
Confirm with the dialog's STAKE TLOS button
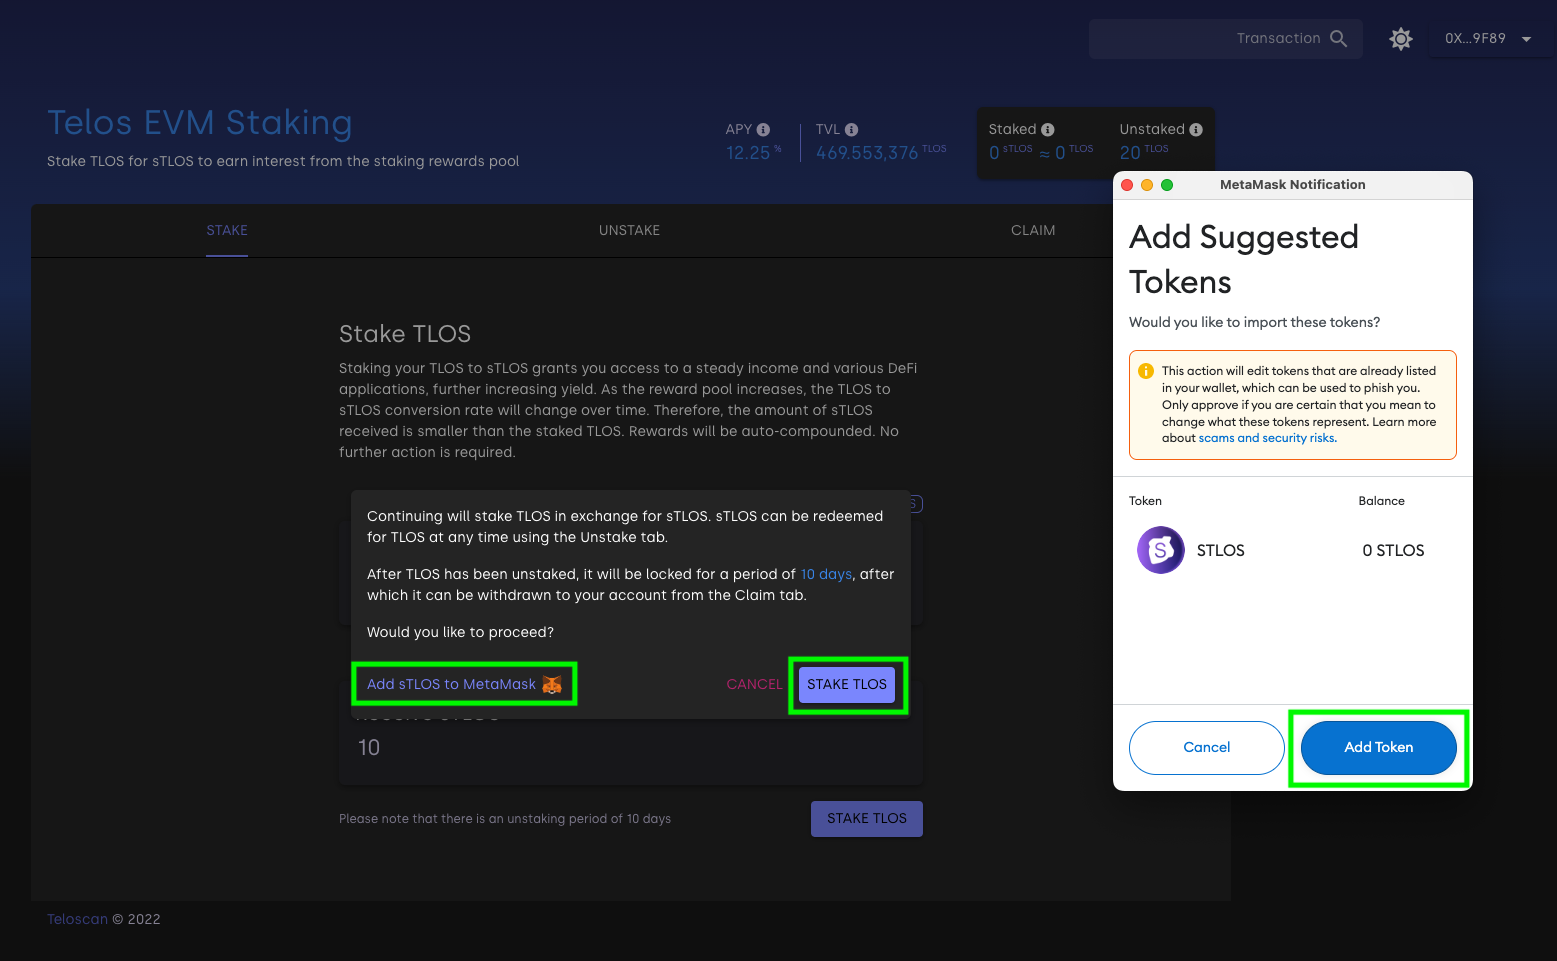pos(846,685)
